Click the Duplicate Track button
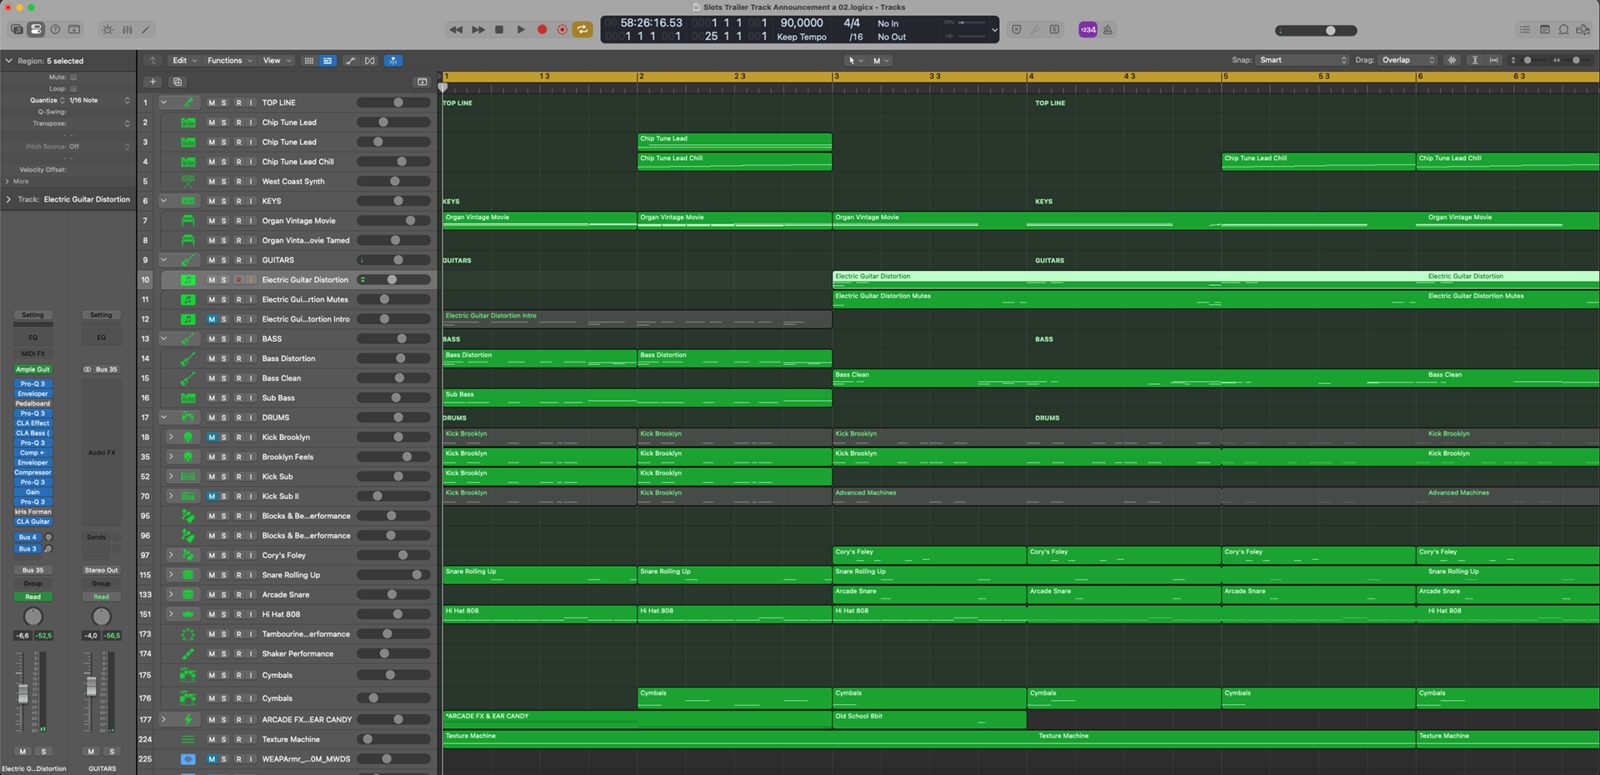The width and height of the screenshot is (1600, 775). [177, 82]
